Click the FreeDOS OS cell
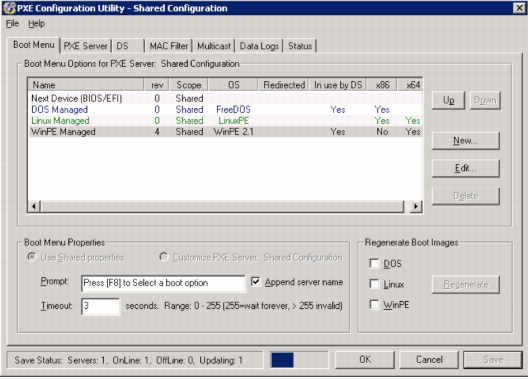Image resolution: width=530 pixels, height=379 pixels. (233, 110)
